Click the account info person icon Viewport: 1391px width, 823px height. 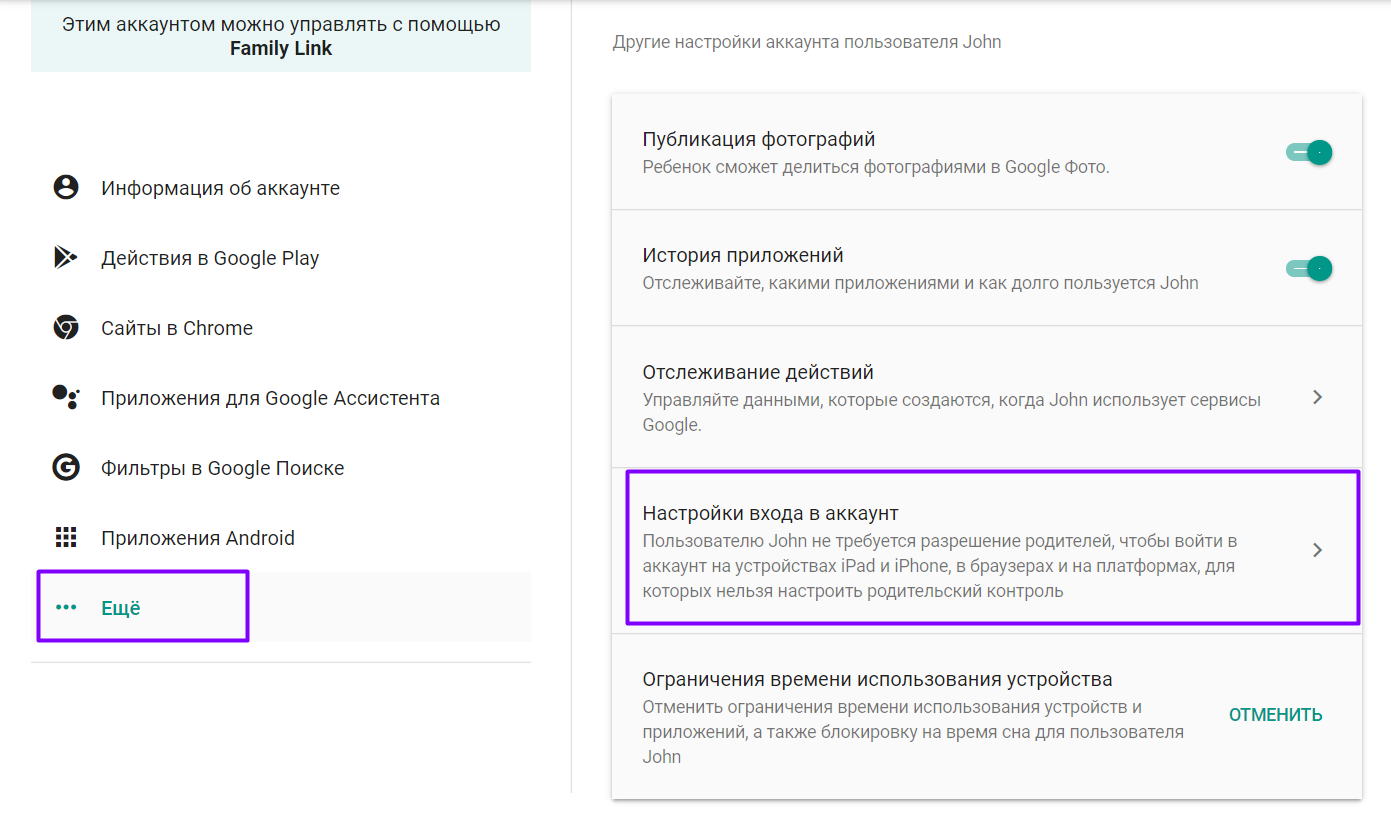pos(66,188)
